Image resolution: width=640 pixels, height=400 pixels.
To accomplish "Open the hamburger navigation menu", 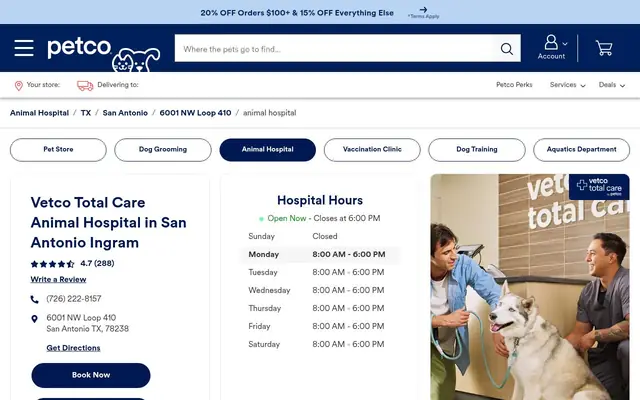I will coord(24,48).
